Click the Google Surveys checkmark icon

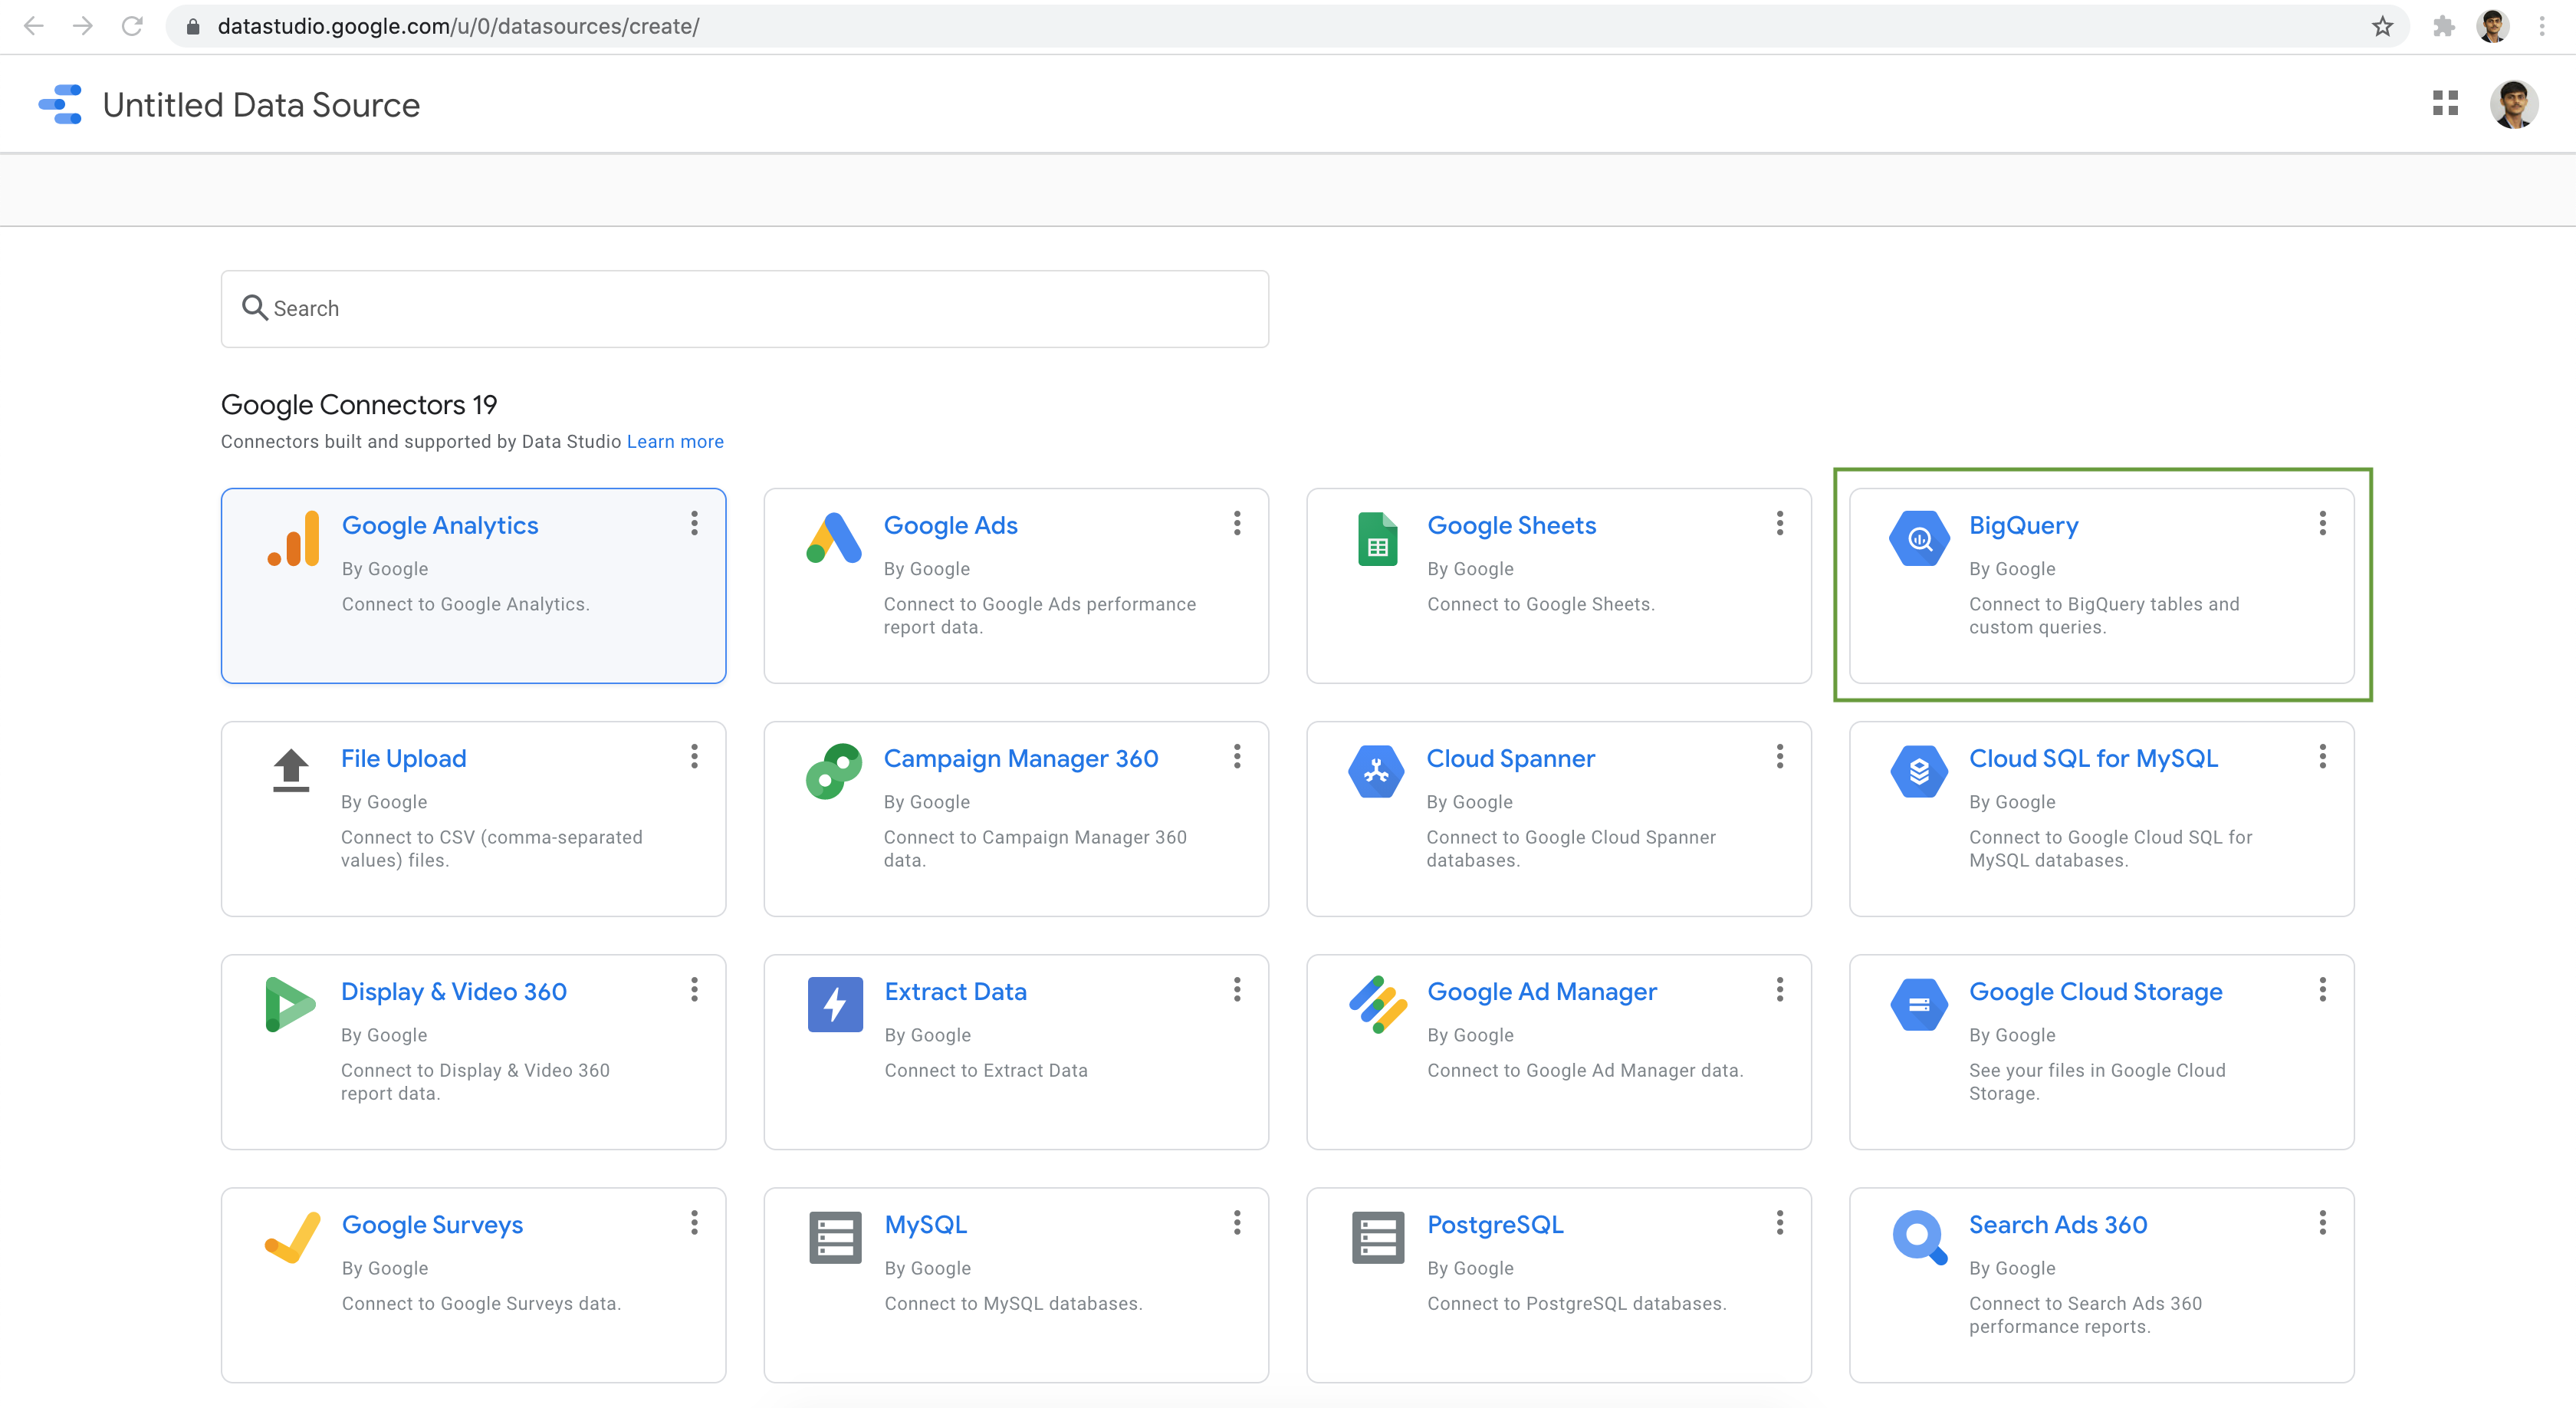tap(292, 1238)
